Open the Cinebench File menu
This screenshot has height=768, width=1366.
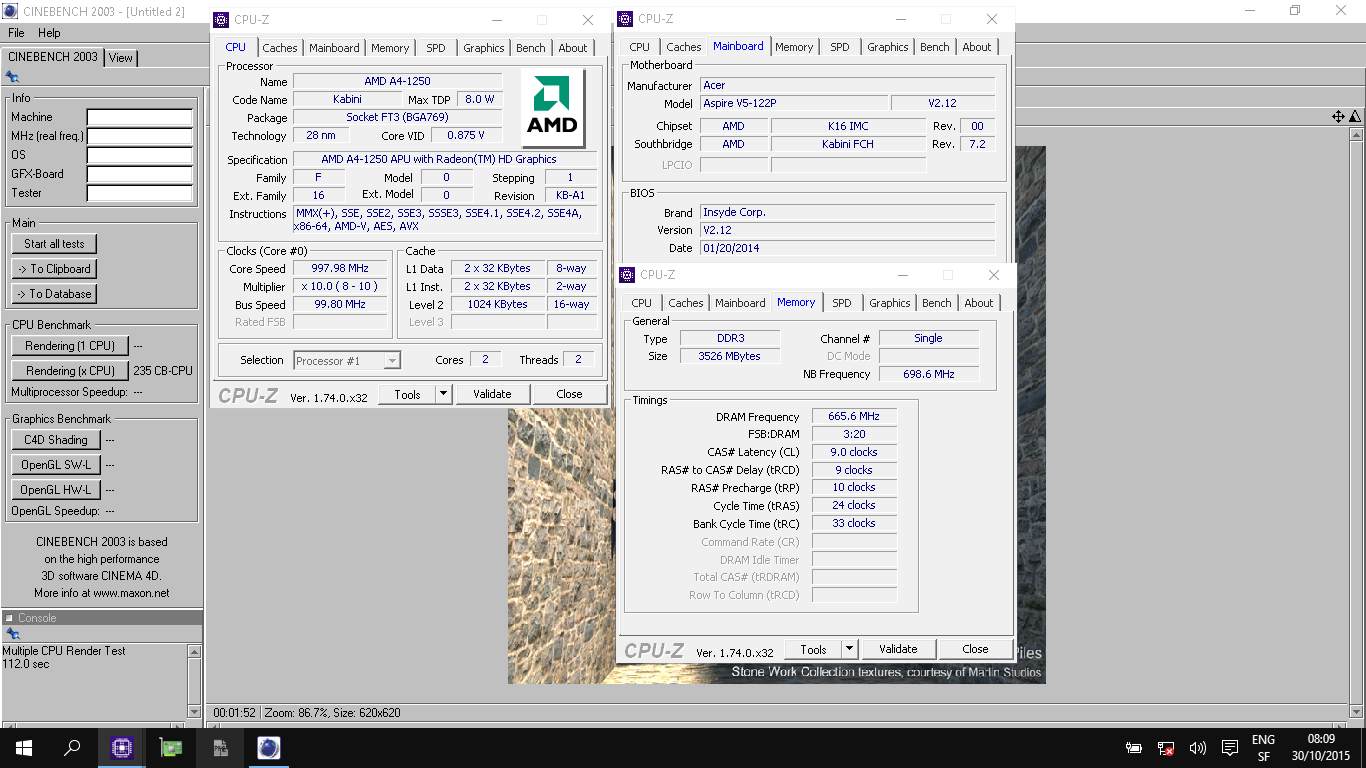pyautogui.click(x=16, y=33)
